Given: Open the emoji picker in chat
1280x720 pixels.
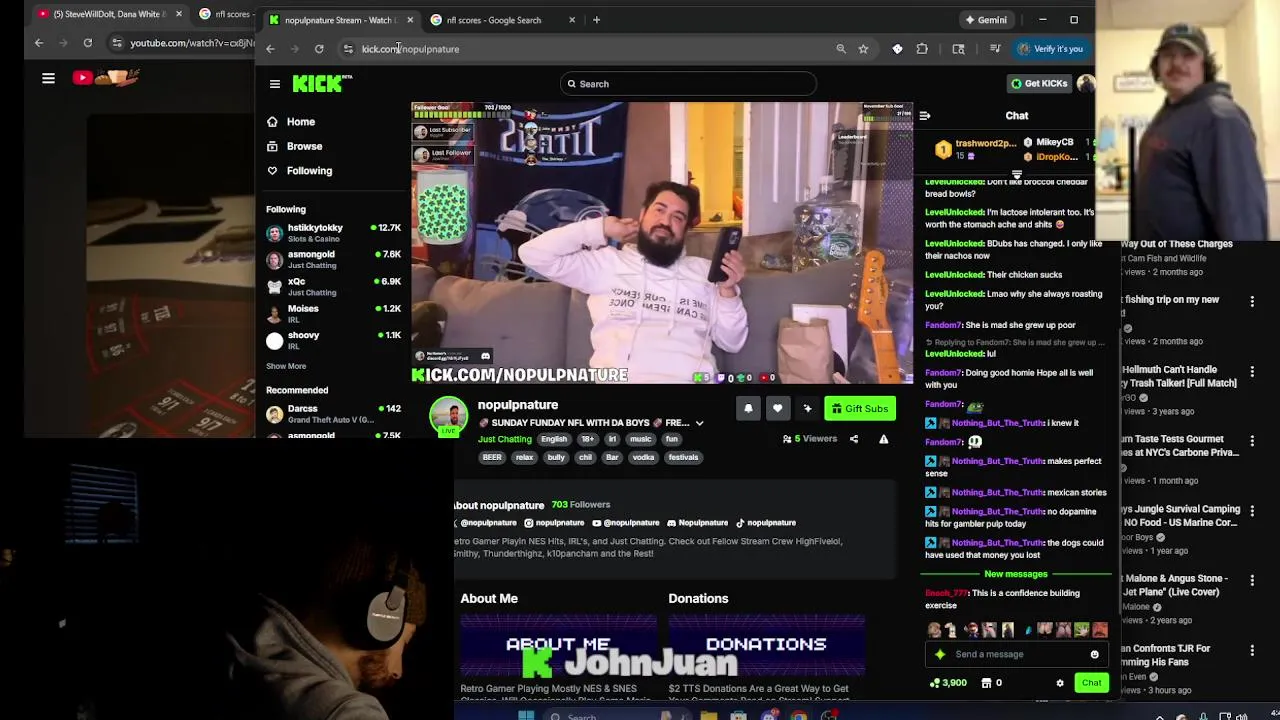Looking at the screenshot, I should point(1094,655).
